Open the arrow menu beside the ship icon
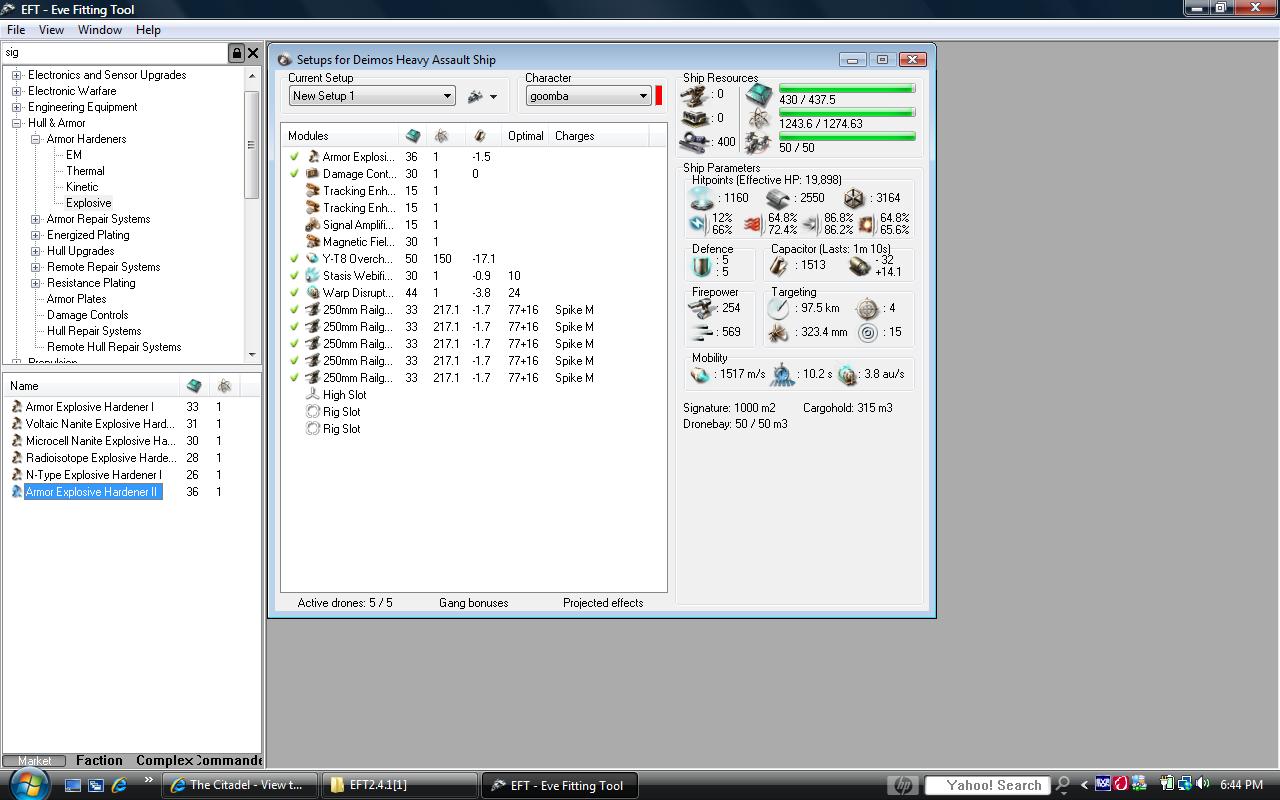 tap(493, 97)
